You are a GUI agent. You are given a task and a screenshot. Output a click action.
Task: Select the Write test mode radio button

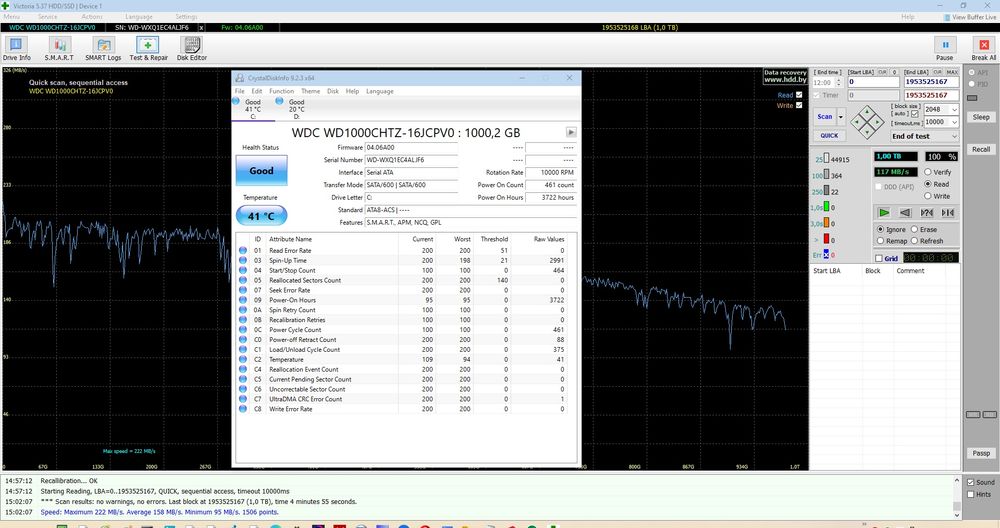(928, 196)
